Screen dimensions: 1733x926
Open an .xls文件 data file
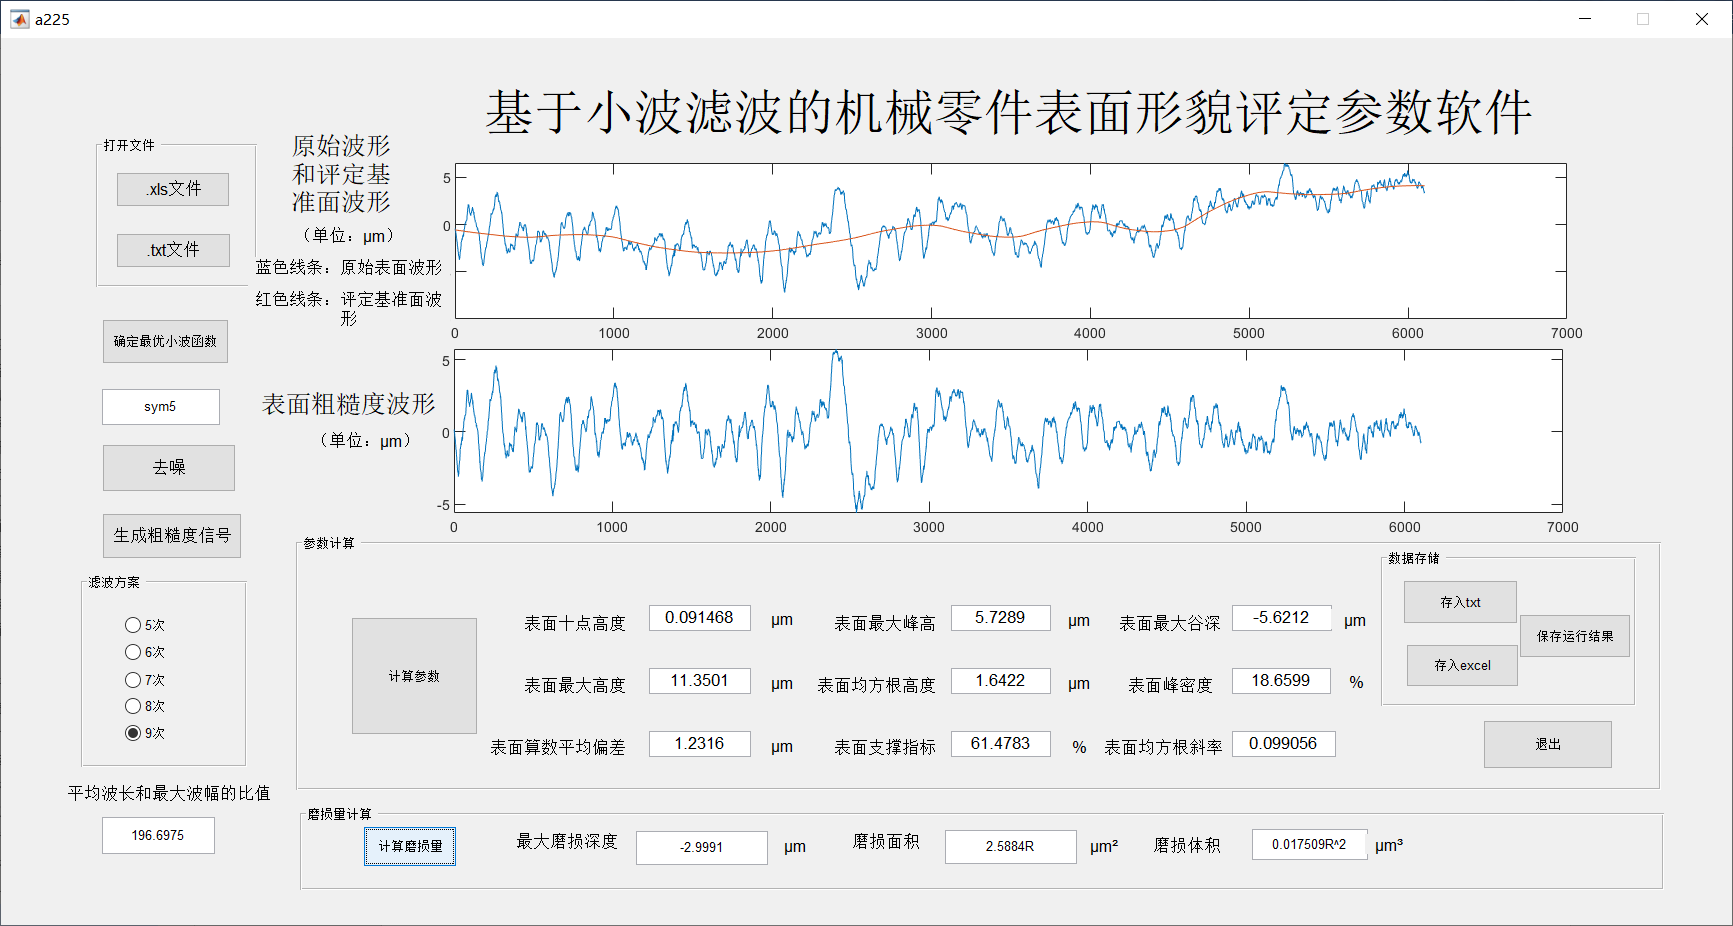point(173,189)
